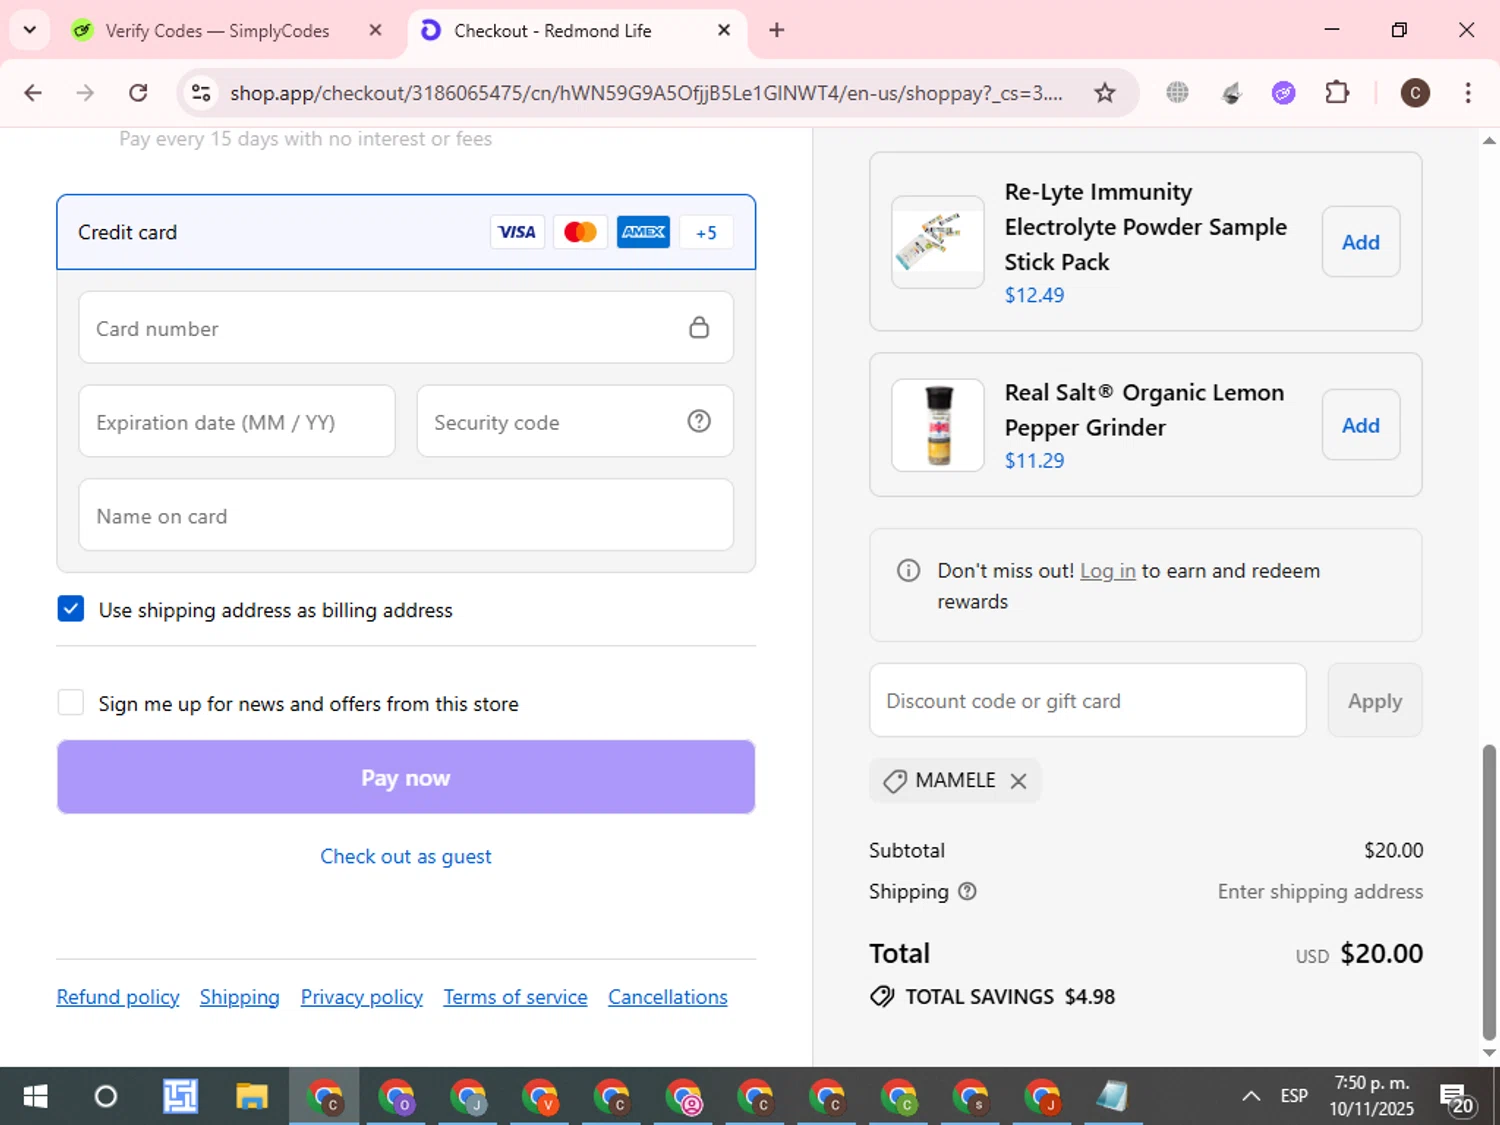Remove the MAMELE discount code
This screenshot has height=1125, width=1500.
pyautogui.click(x=1018, y=781)
